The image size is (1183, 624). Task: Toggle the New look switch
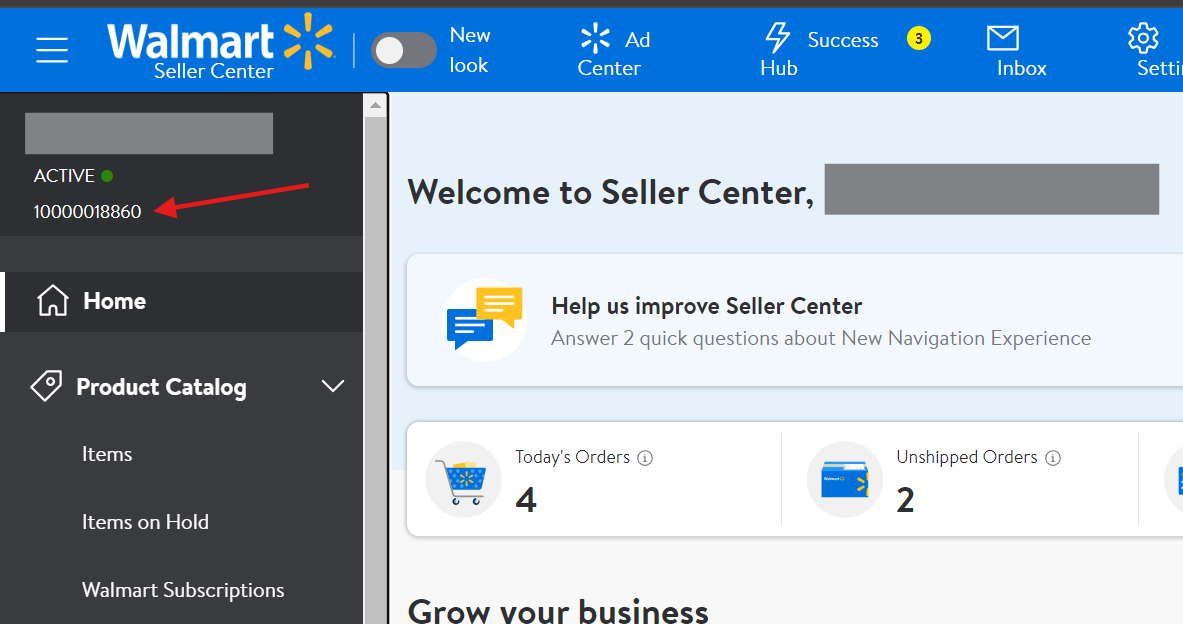coord(404,50)
